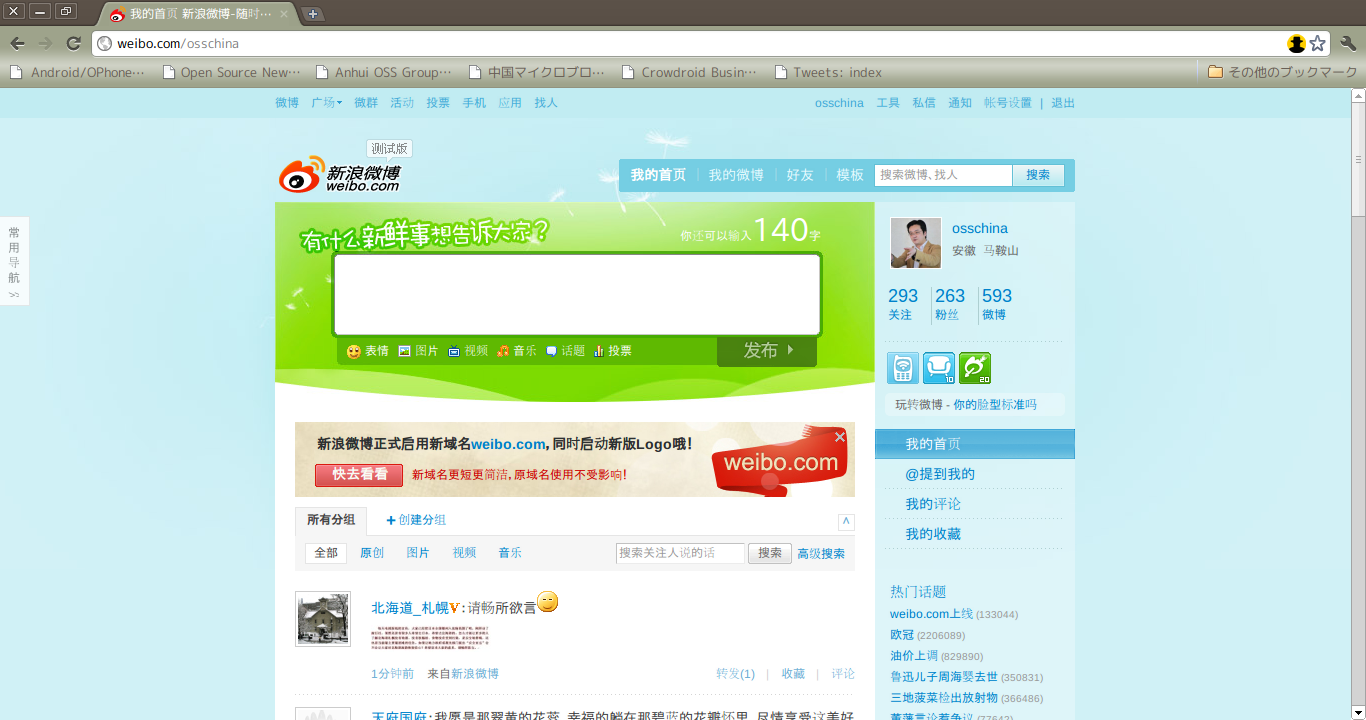Image resolution: width=1366 pixels, height=720 pixels.
Task: Open the 好友 tab
Action: coord(800,175)
